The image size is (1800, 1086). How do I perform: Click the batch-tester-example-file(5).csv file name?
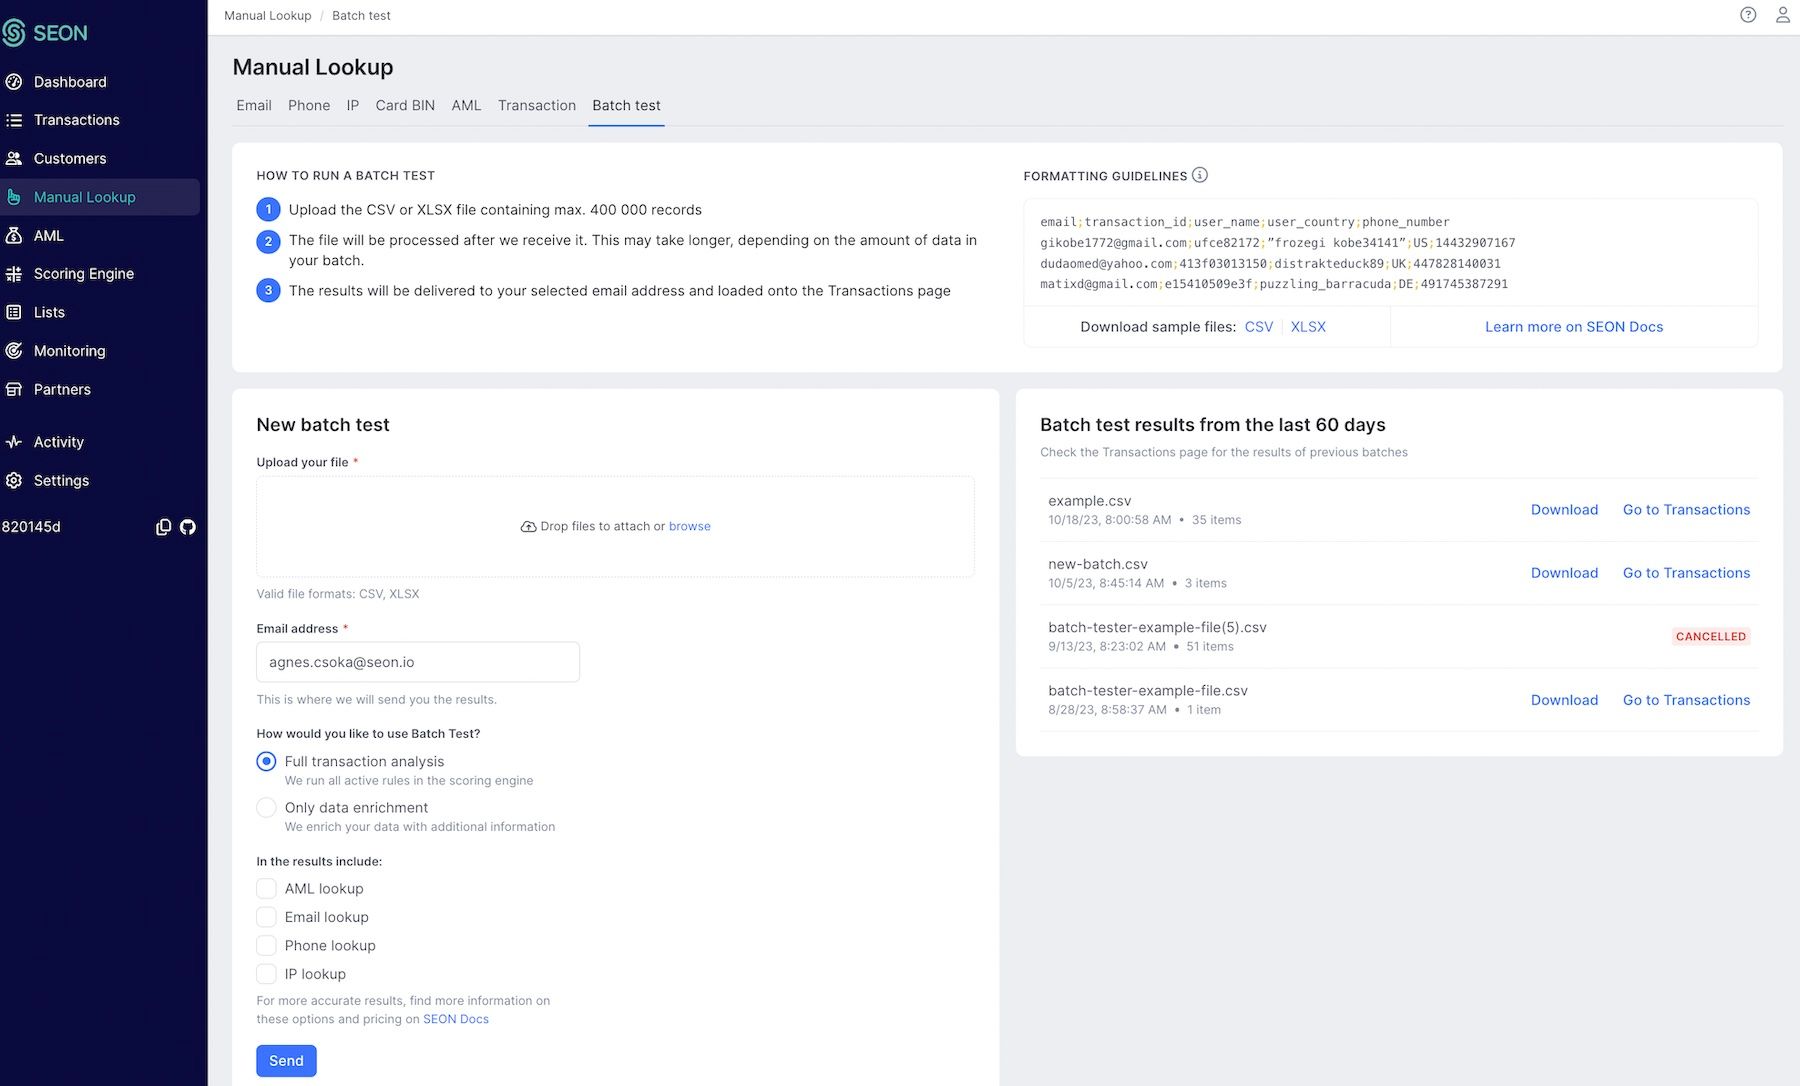pos(1157,628)
